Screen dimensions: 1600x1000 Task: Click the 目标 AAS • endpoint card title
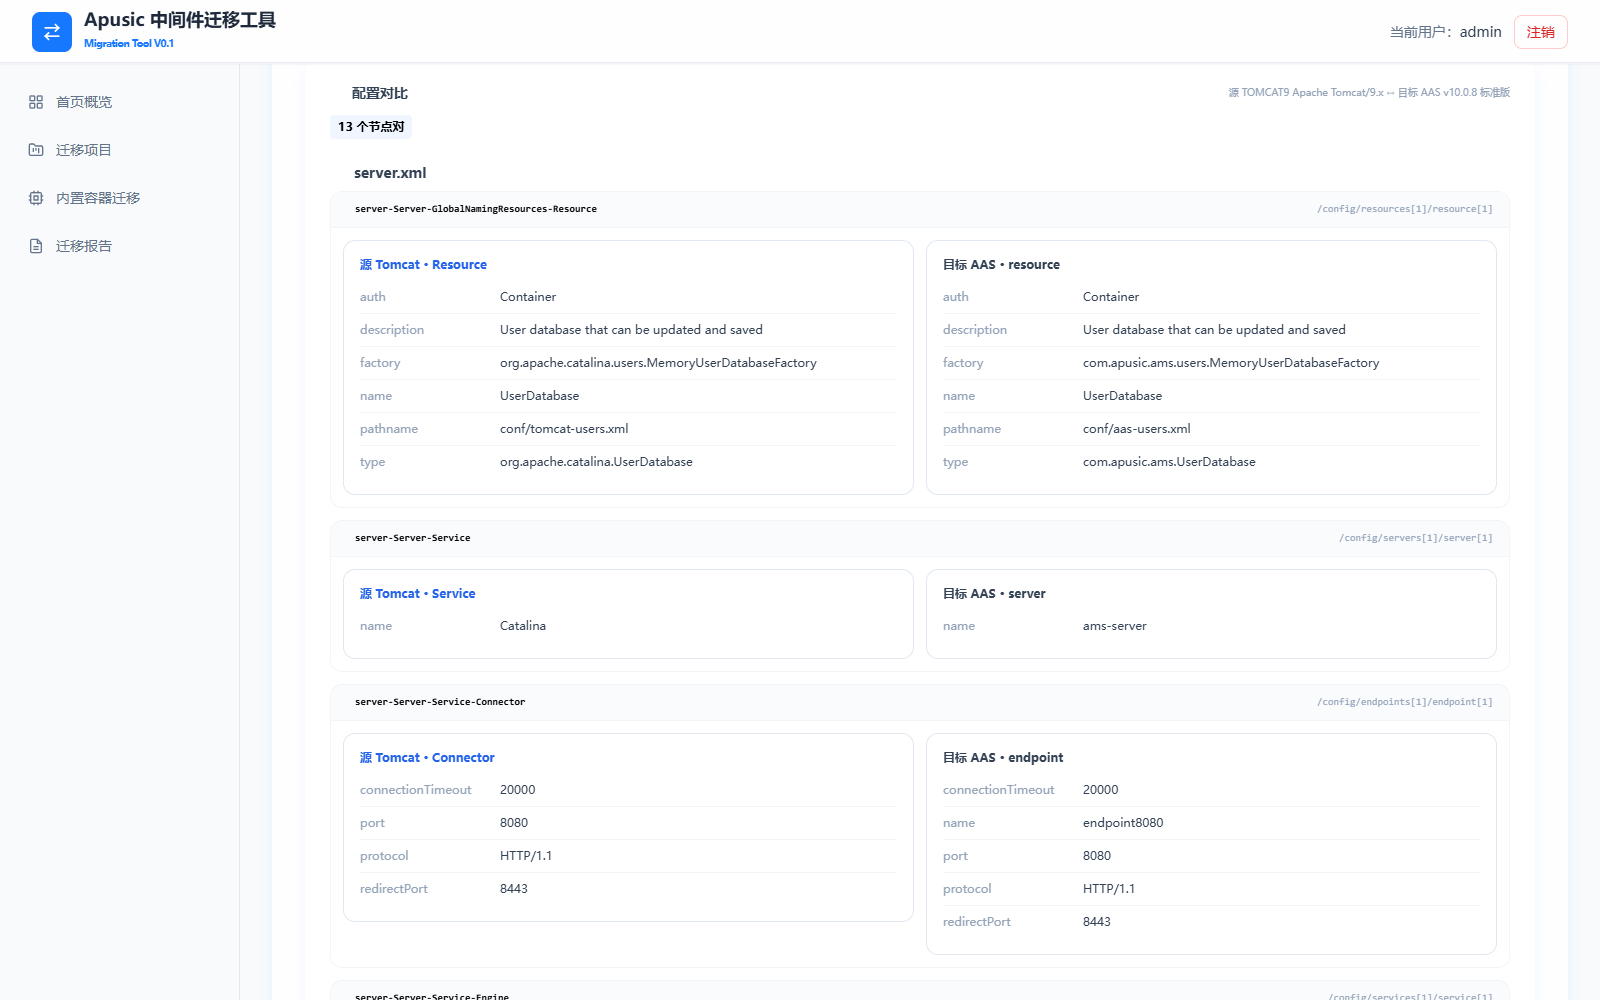[1003, 758]
